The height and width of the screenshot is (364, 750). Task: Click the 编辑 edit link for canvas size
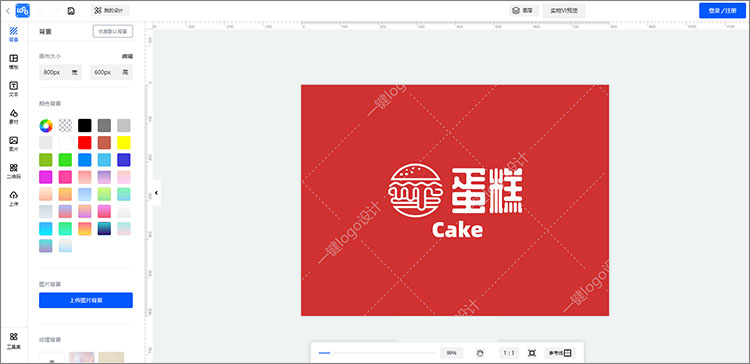(x=127, y=56)
